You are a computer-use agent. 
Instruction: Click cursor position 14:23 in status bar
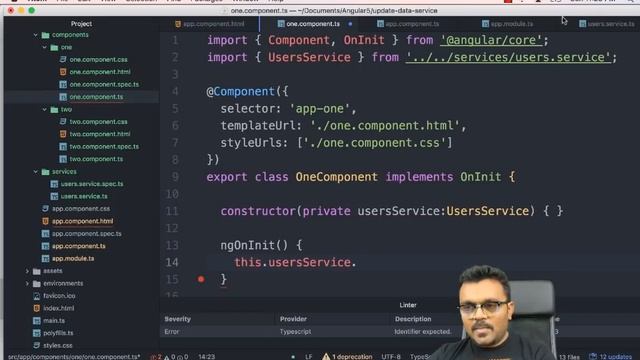click(x=207, y=357)
